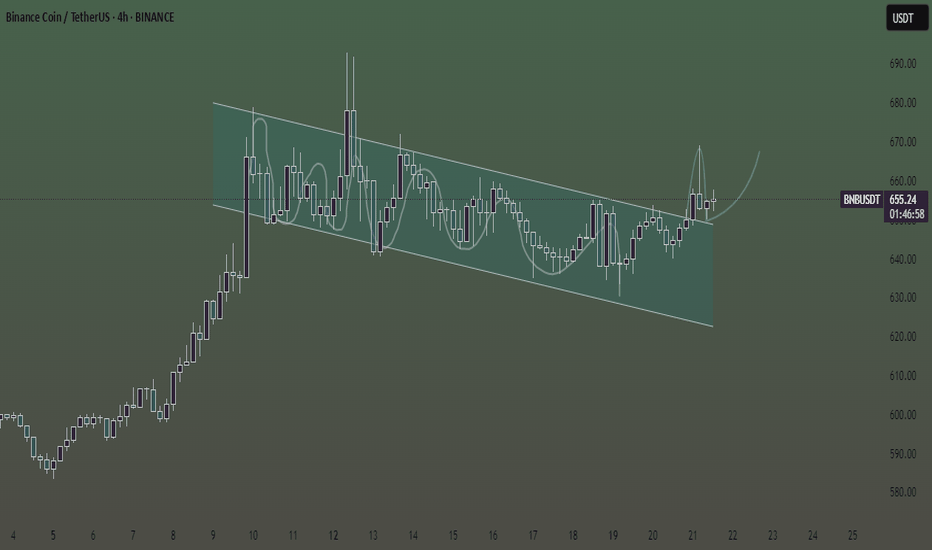932x550 pixels.
Task: Click date 10 on time axis
Action: [253, 536]
